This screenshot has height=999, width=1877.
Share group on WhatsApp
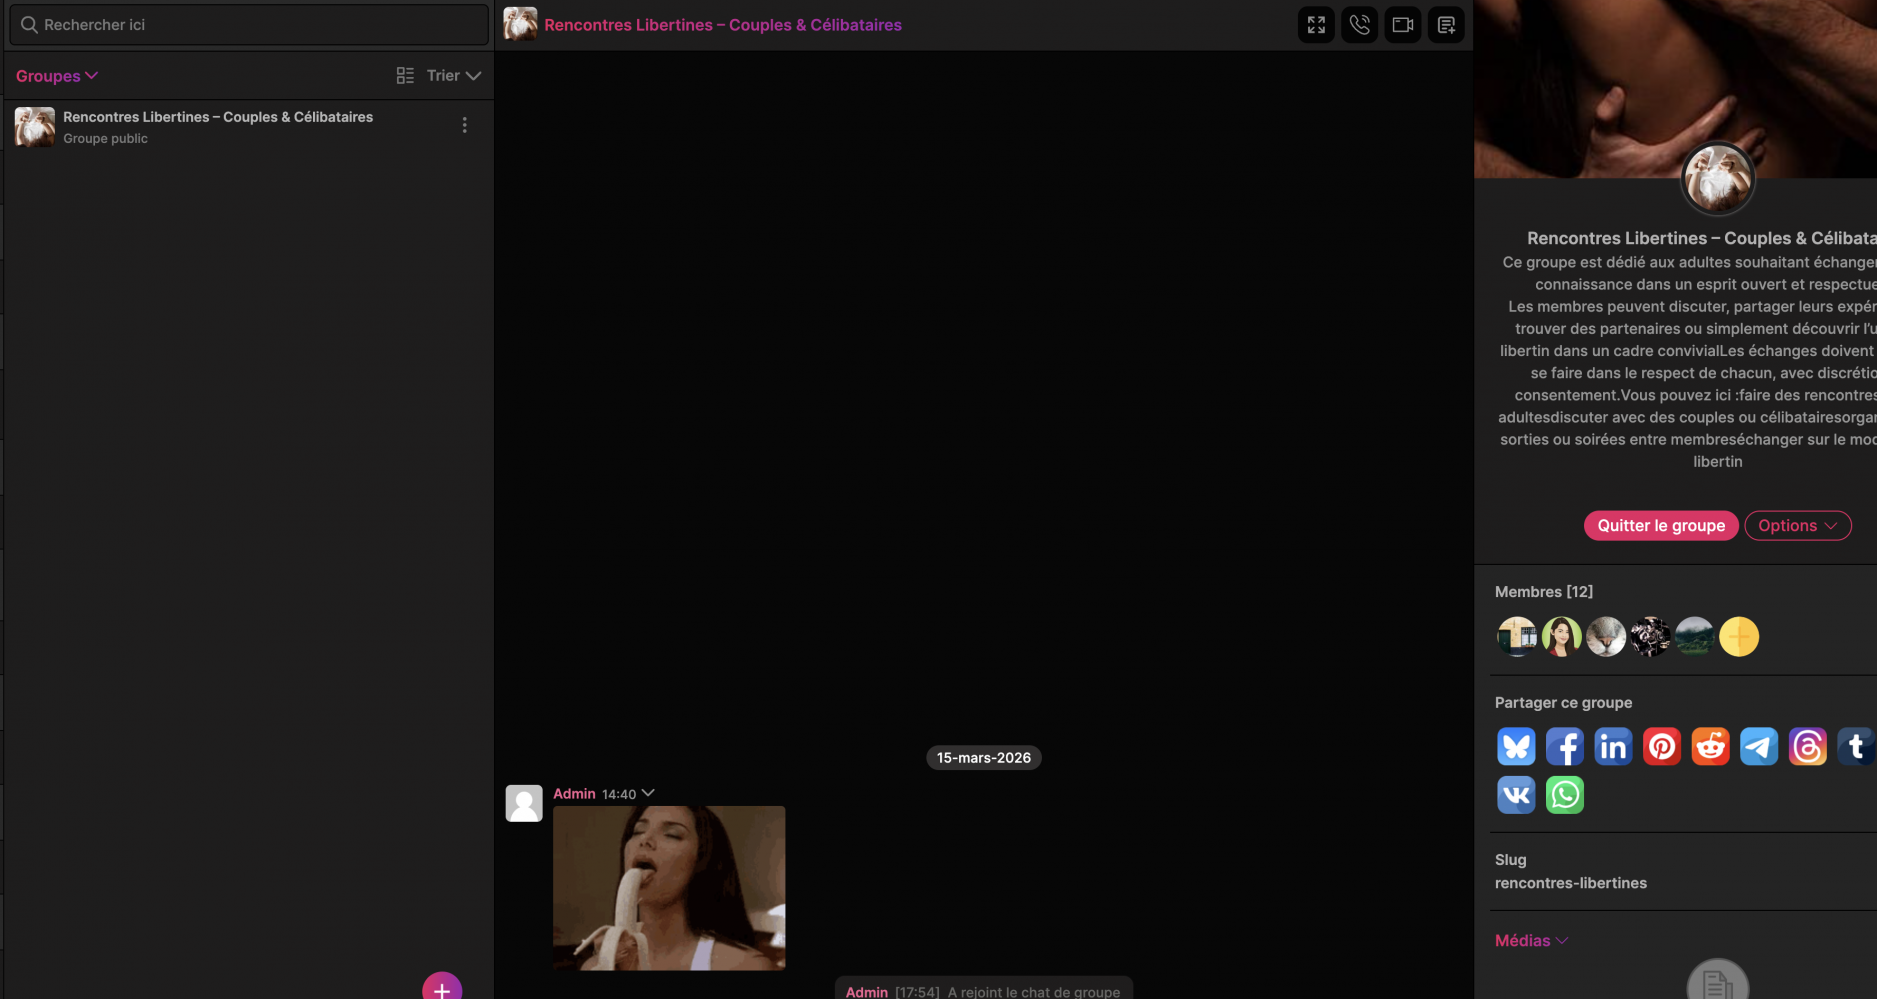[x=1564, y=795]
